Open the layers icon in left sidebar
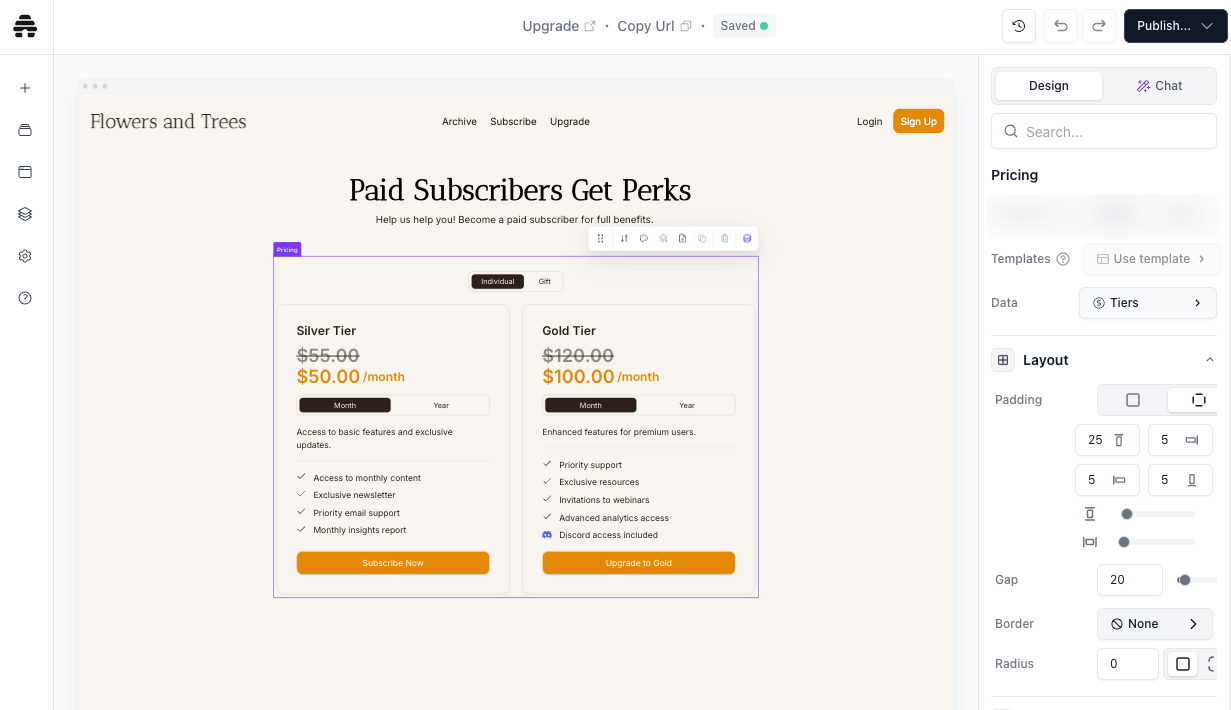 25,214
